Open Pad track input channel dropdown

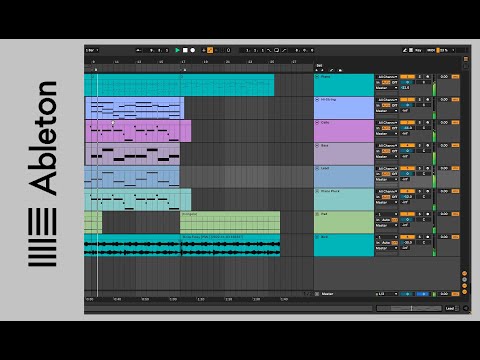click(387, 214)
